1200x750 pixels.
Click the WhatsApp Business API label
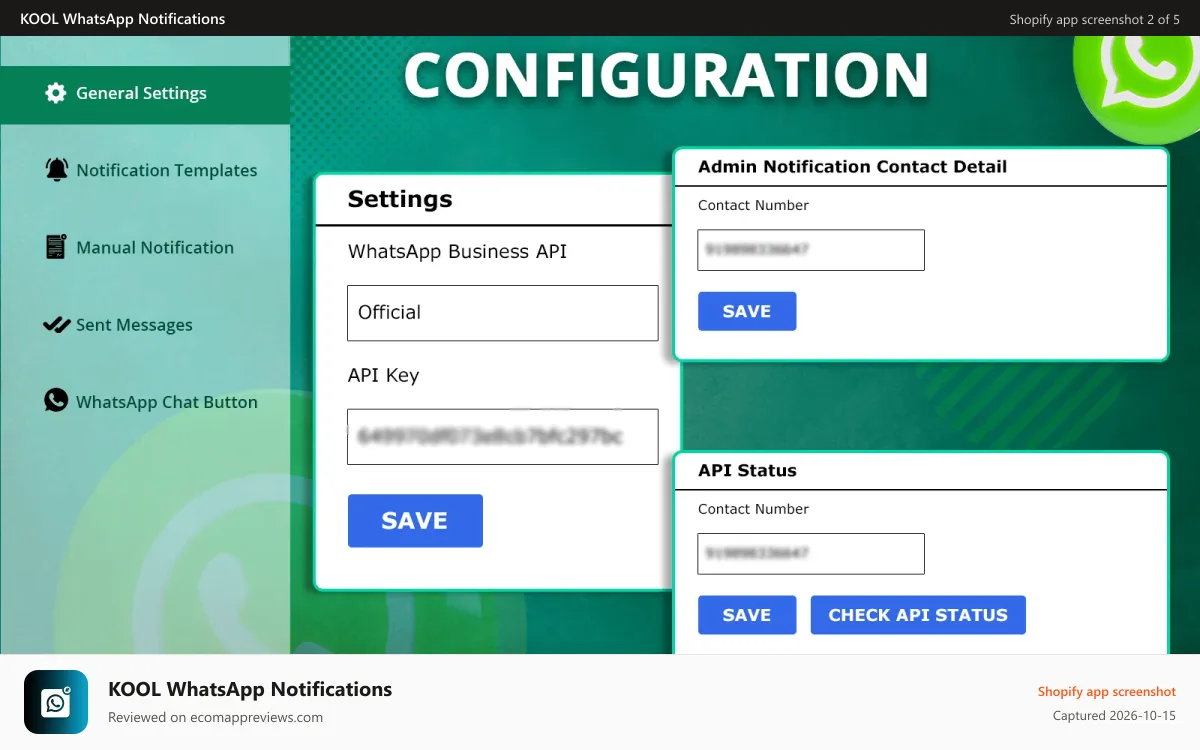[457, 252]
